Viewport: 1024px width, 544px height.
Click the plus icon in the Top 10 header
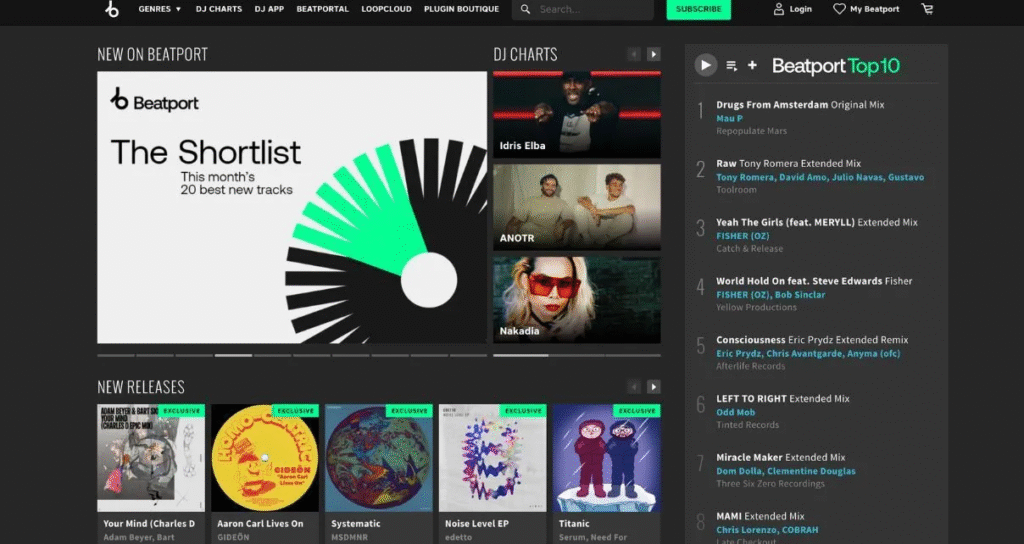[752, 65]
